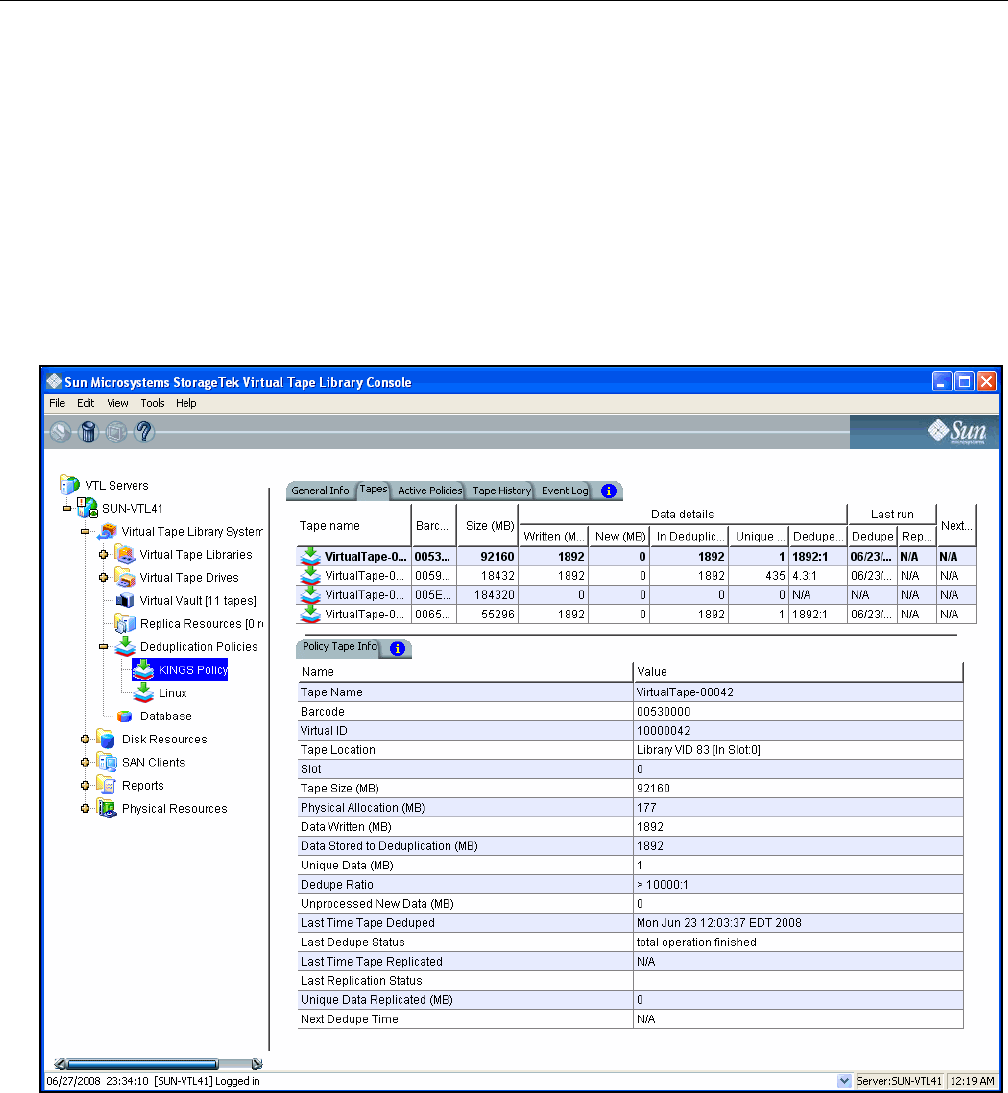Expand the Physical Resources node

pos(85,809)
